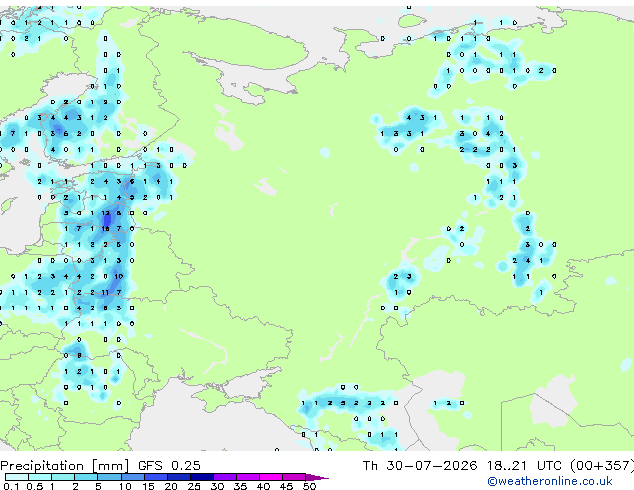The image size is (634, 490).
Task: Click the "Precipitation [mm]" title text
Action: tap(64, 466)
